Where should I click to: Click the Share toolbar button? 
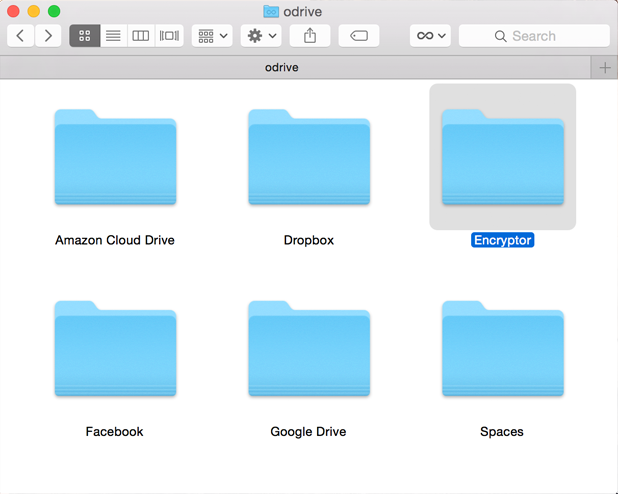click(x=310, y=36)
